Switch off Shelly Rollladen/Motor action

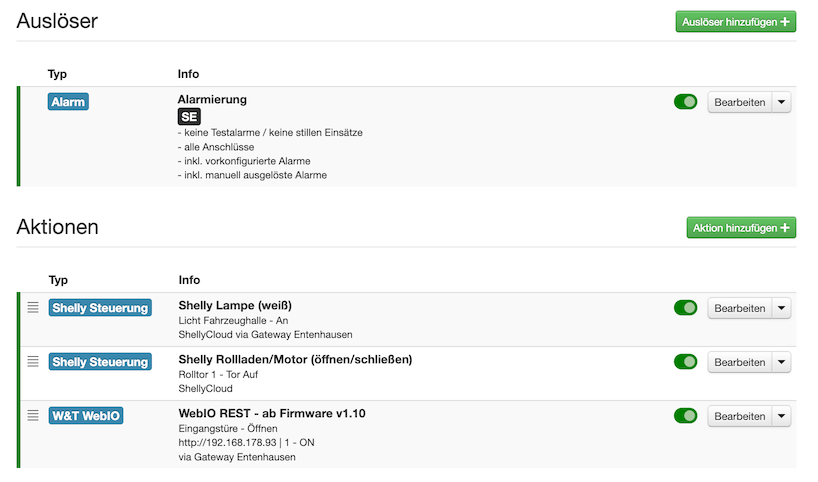point(685,361)
